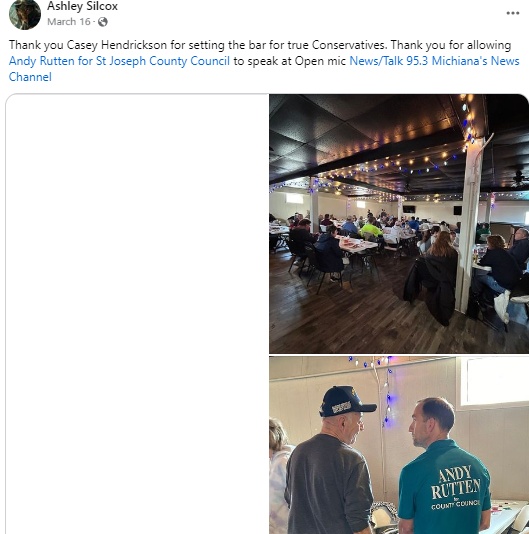The image size is (529, 534).
Task: Open Andy Rutten for St Joseph County Council page
Action: [x=119, y=61]
